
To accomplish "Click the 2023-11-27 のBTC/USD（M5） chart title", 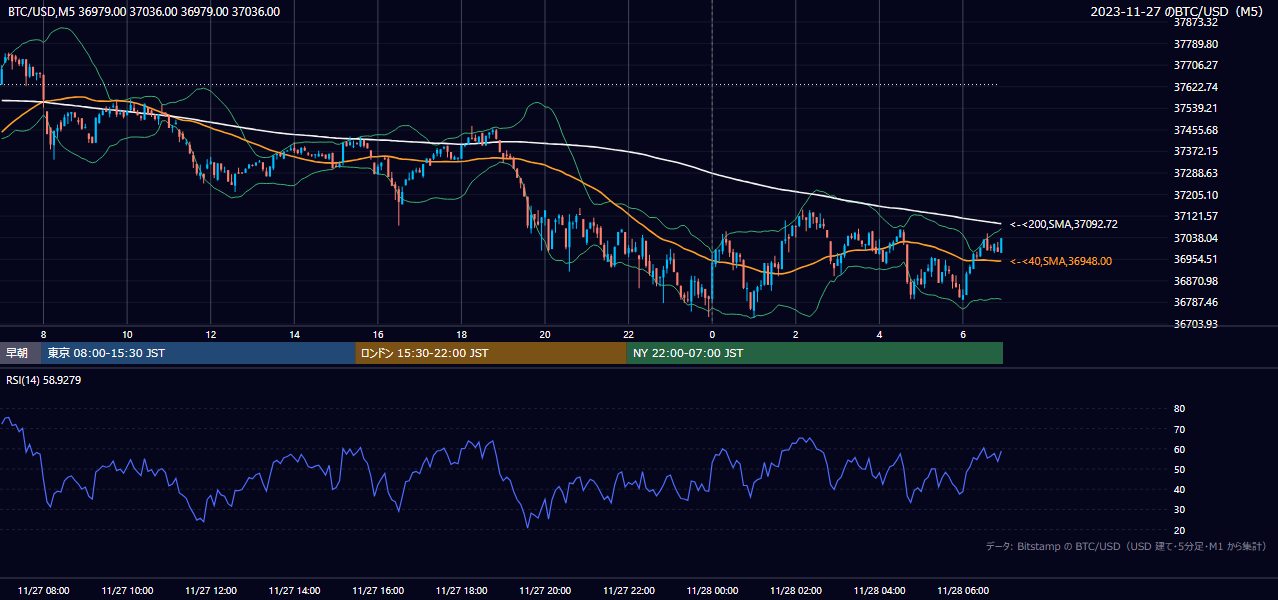I will [x=1179, y=12].
